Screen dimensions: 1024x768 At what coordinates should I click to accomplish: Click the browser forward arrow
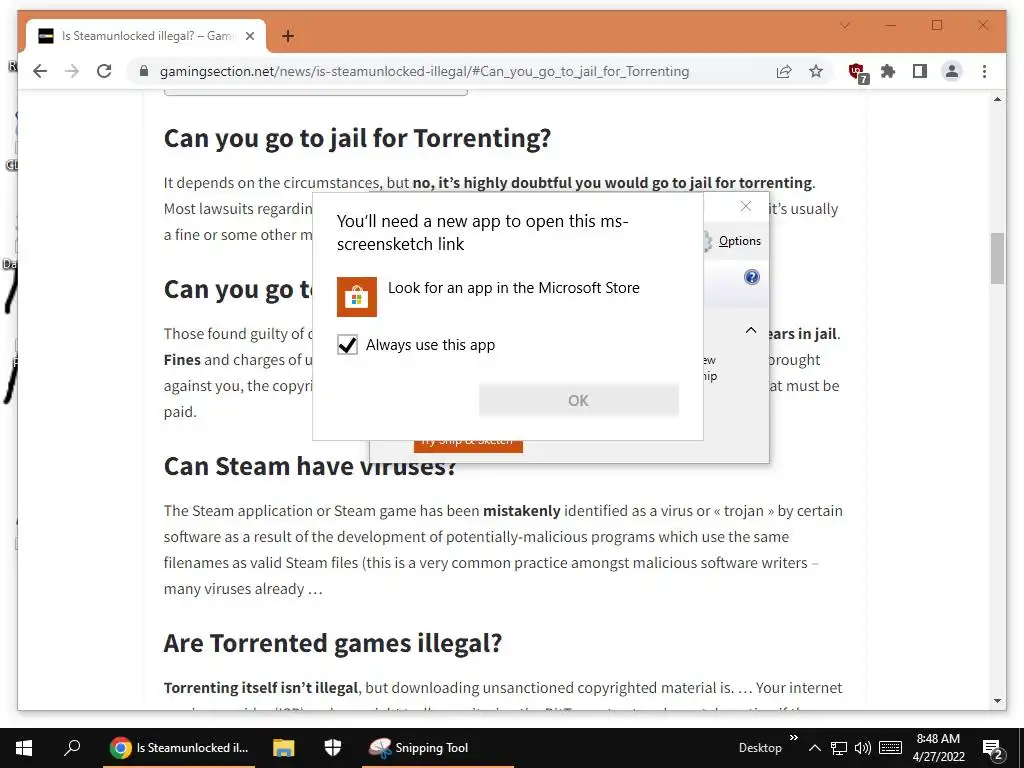(72, 71)
